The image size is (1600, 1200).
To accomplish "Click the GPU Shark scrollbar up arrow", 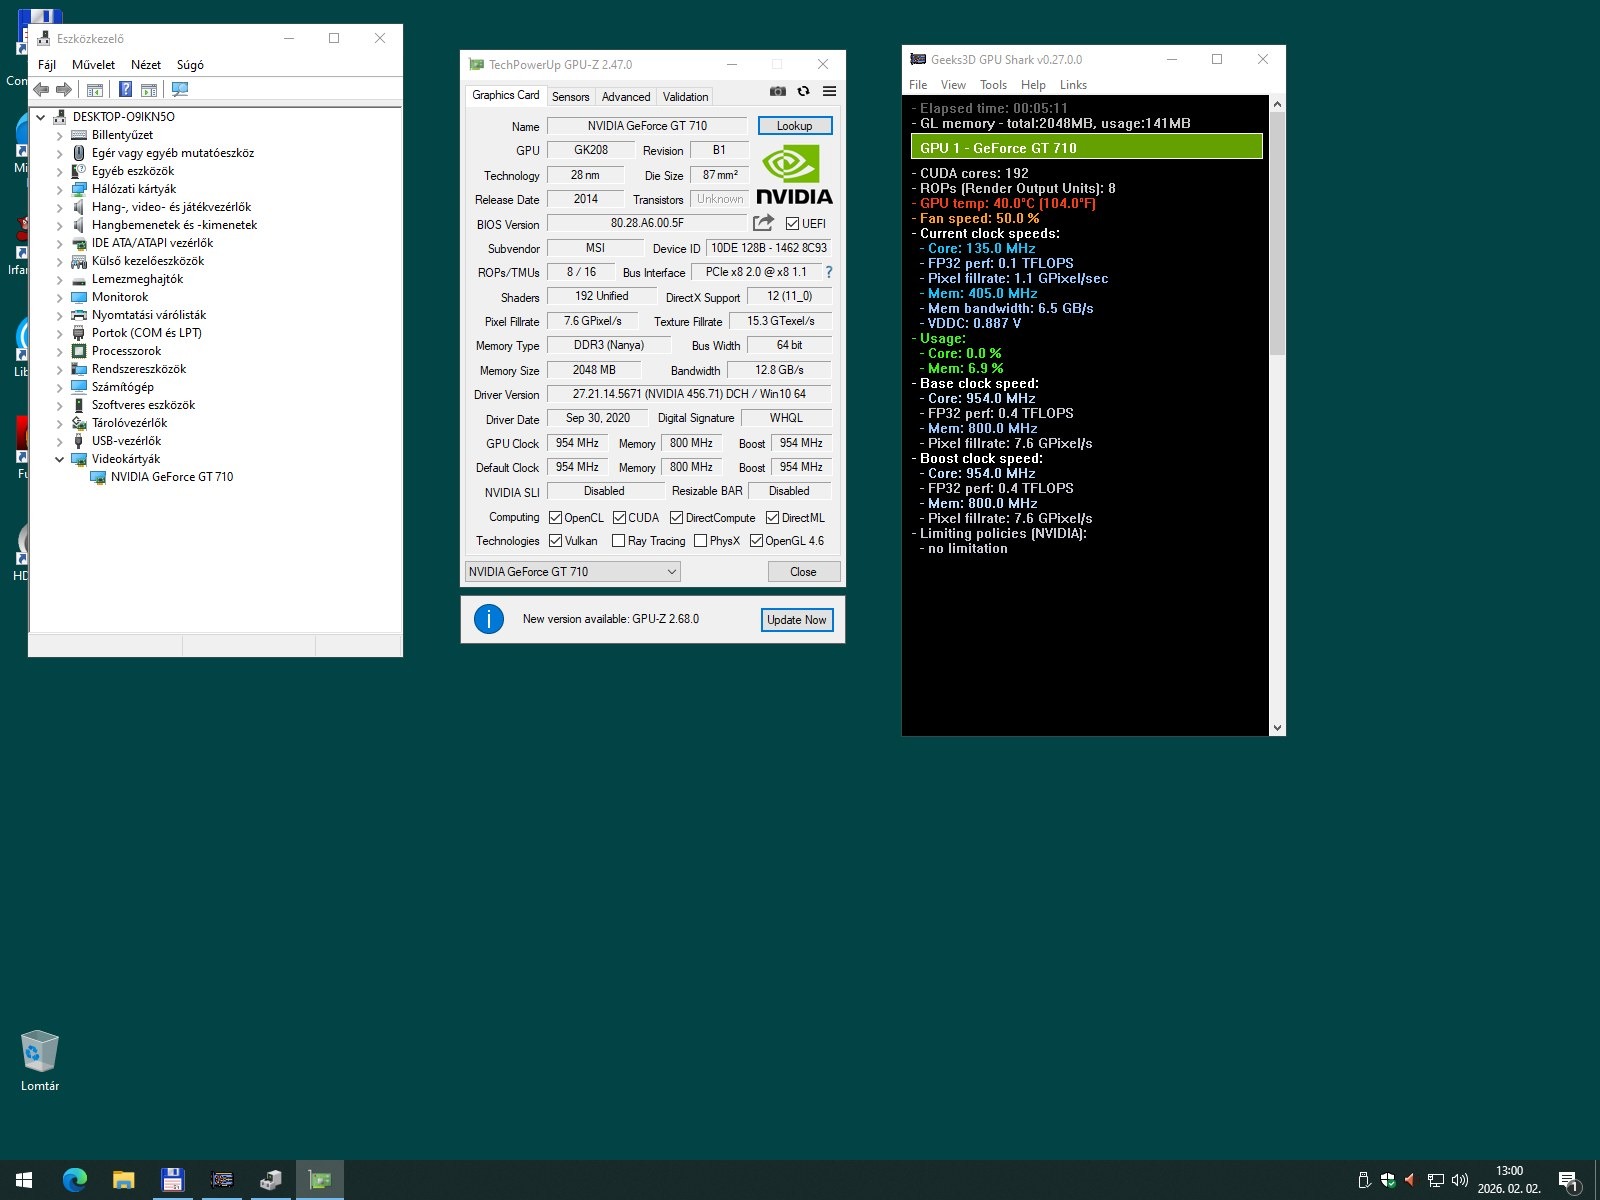I will [1277, 104].
